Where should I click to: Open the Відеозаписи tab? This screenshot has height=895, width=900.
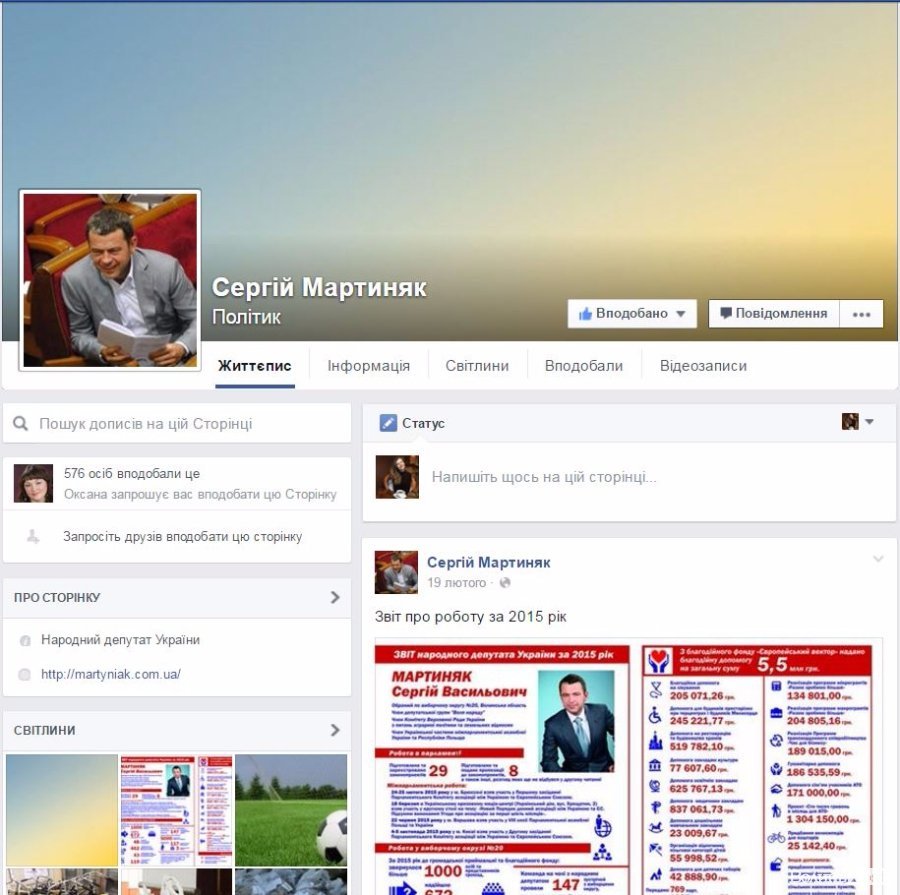tap(703, 366)
